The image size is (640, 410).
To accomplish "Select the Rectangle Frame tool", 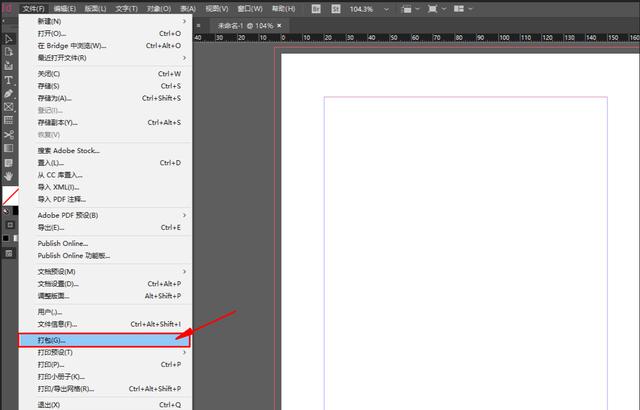I will click(9, 107).
